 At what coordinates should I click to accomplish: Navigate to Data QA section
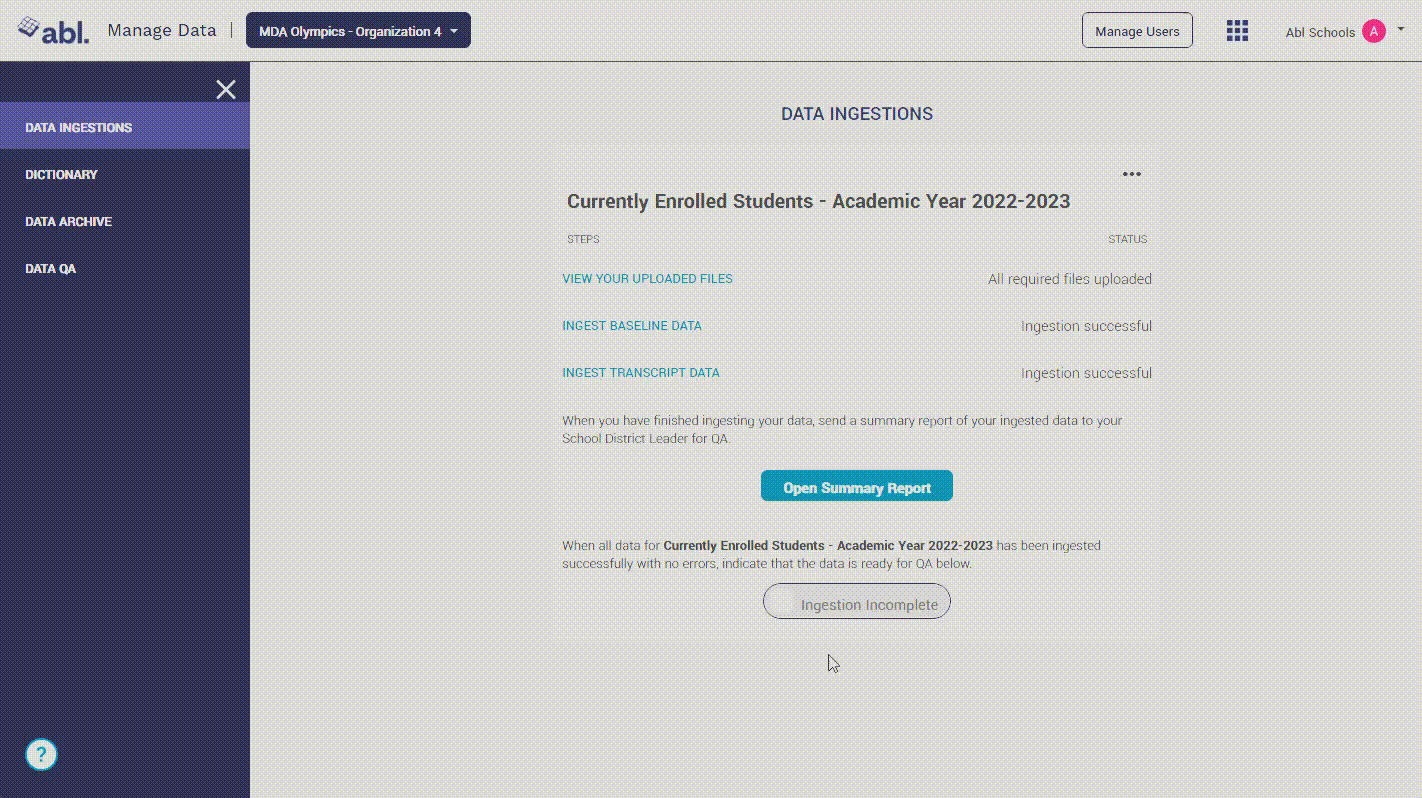click(x=51, y=269)
